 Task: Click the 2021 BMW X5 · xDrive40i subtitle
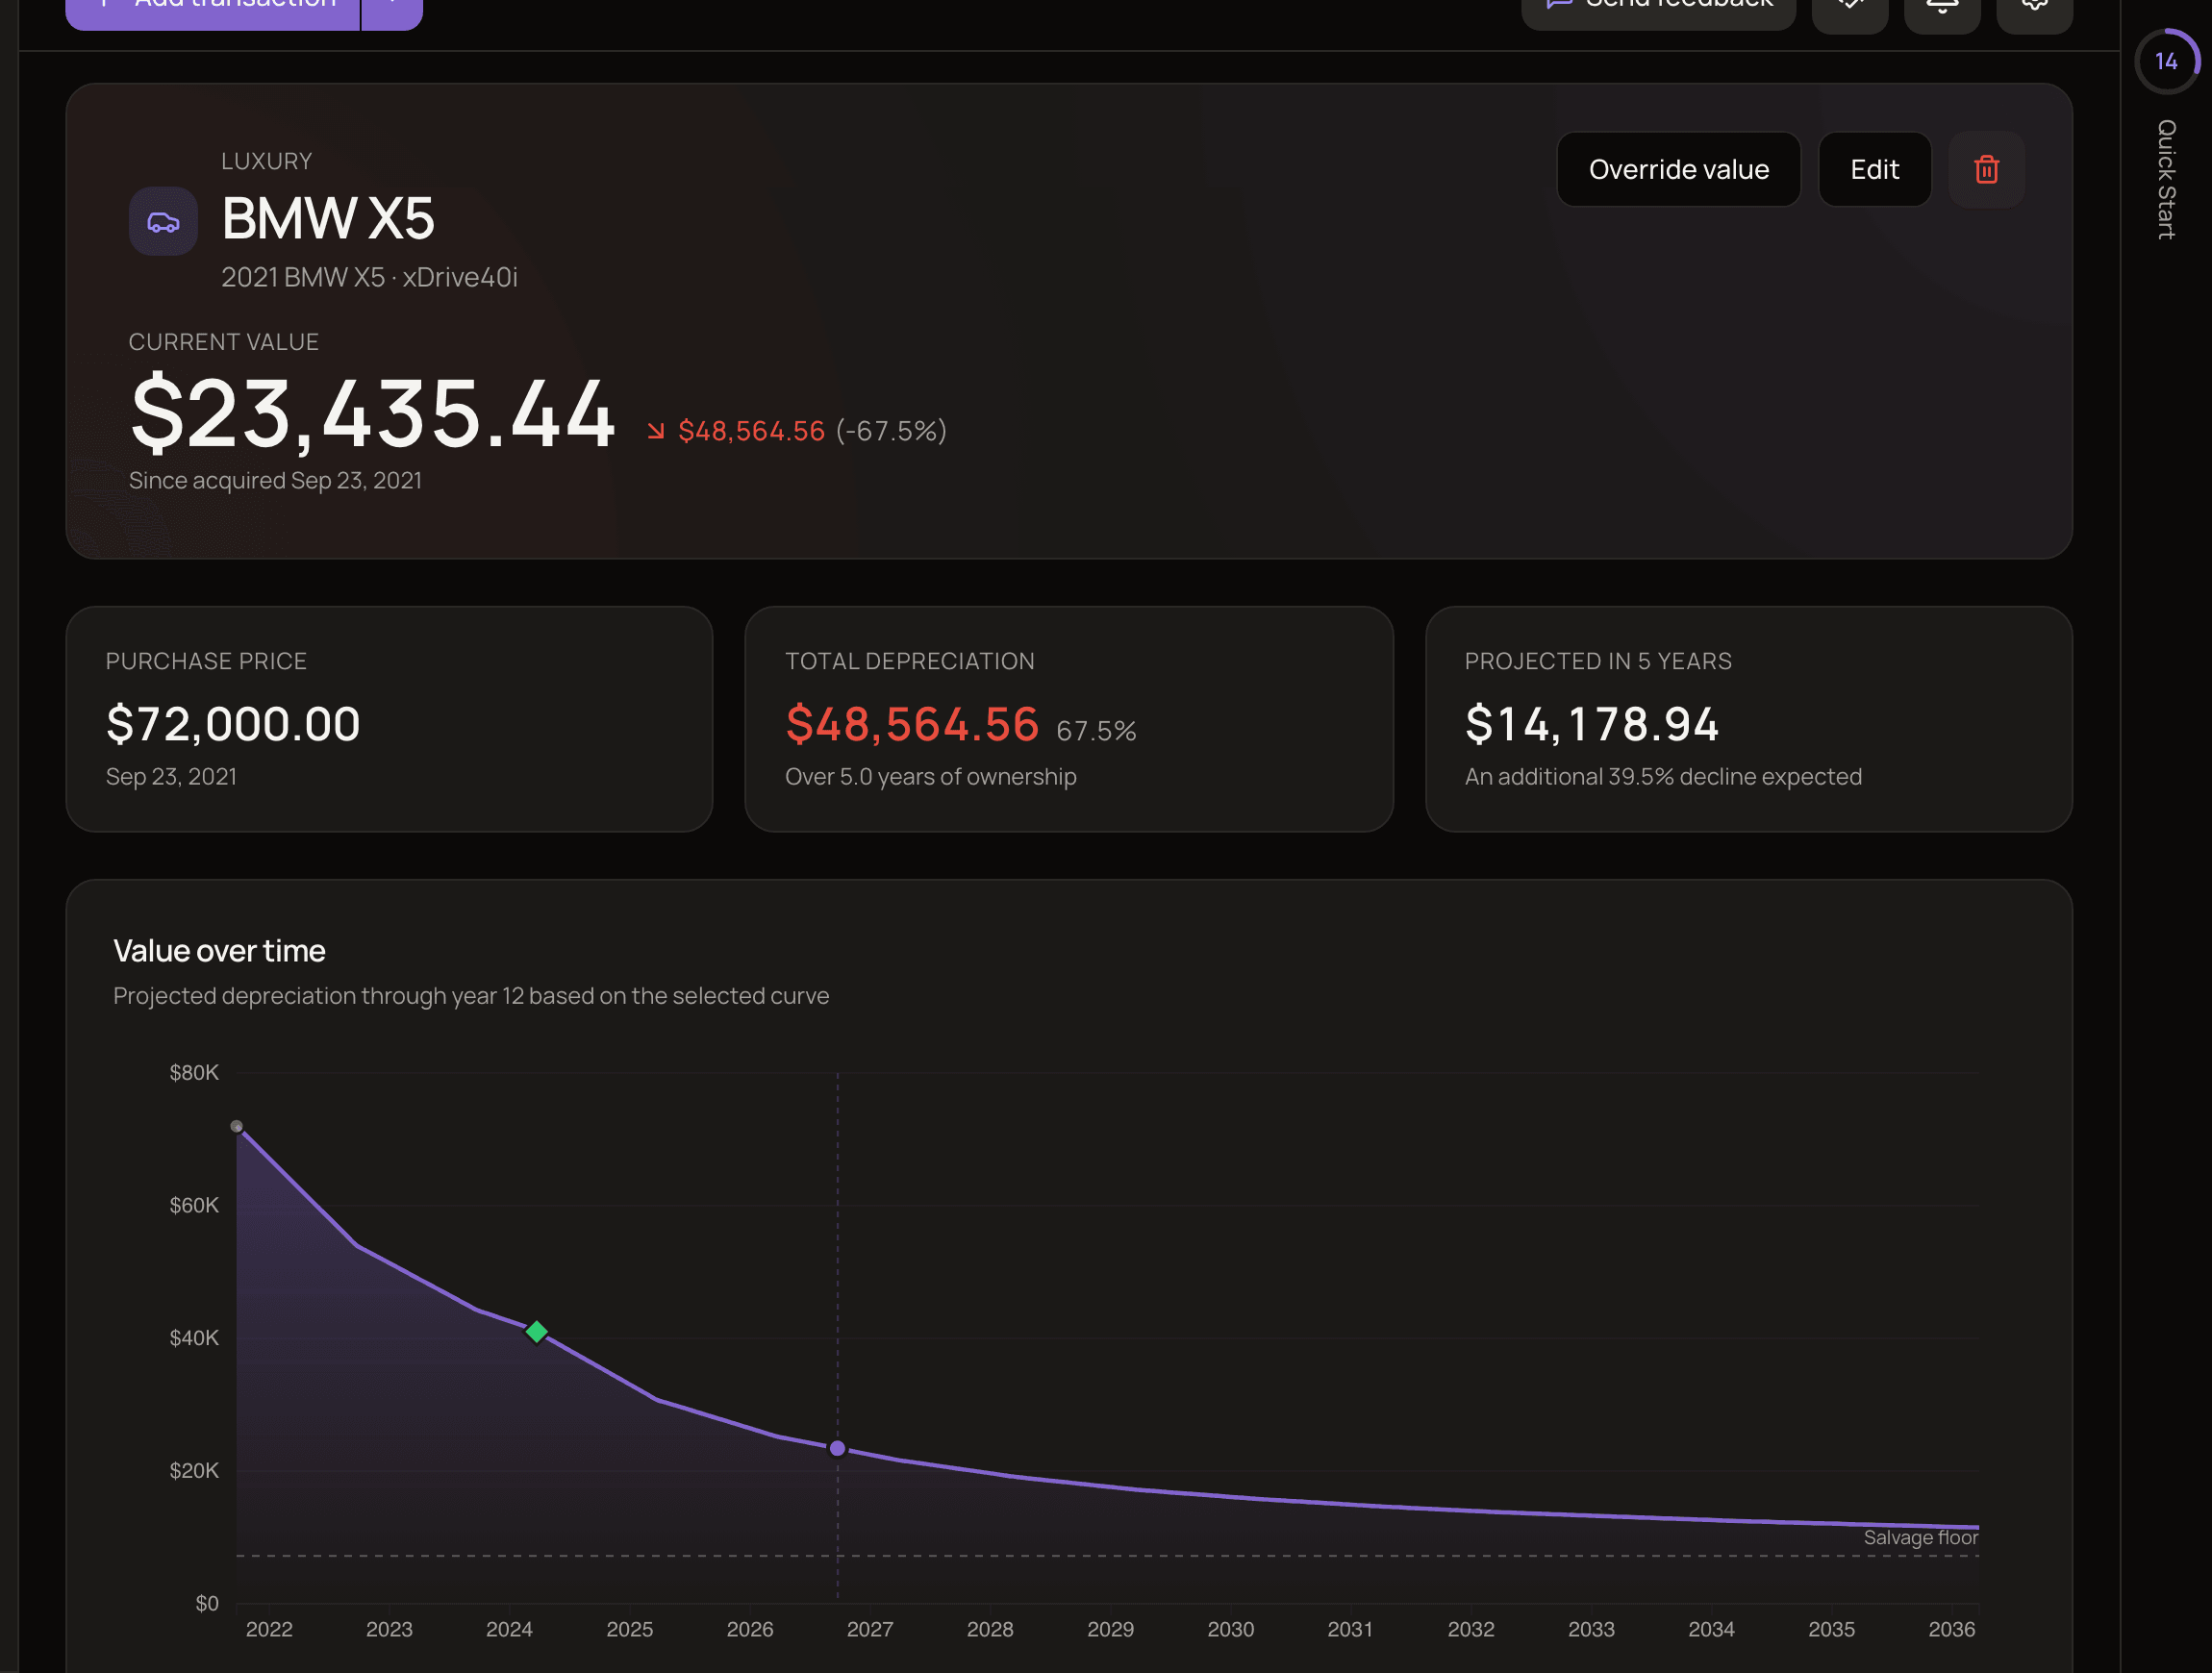(x=369, y=277)
